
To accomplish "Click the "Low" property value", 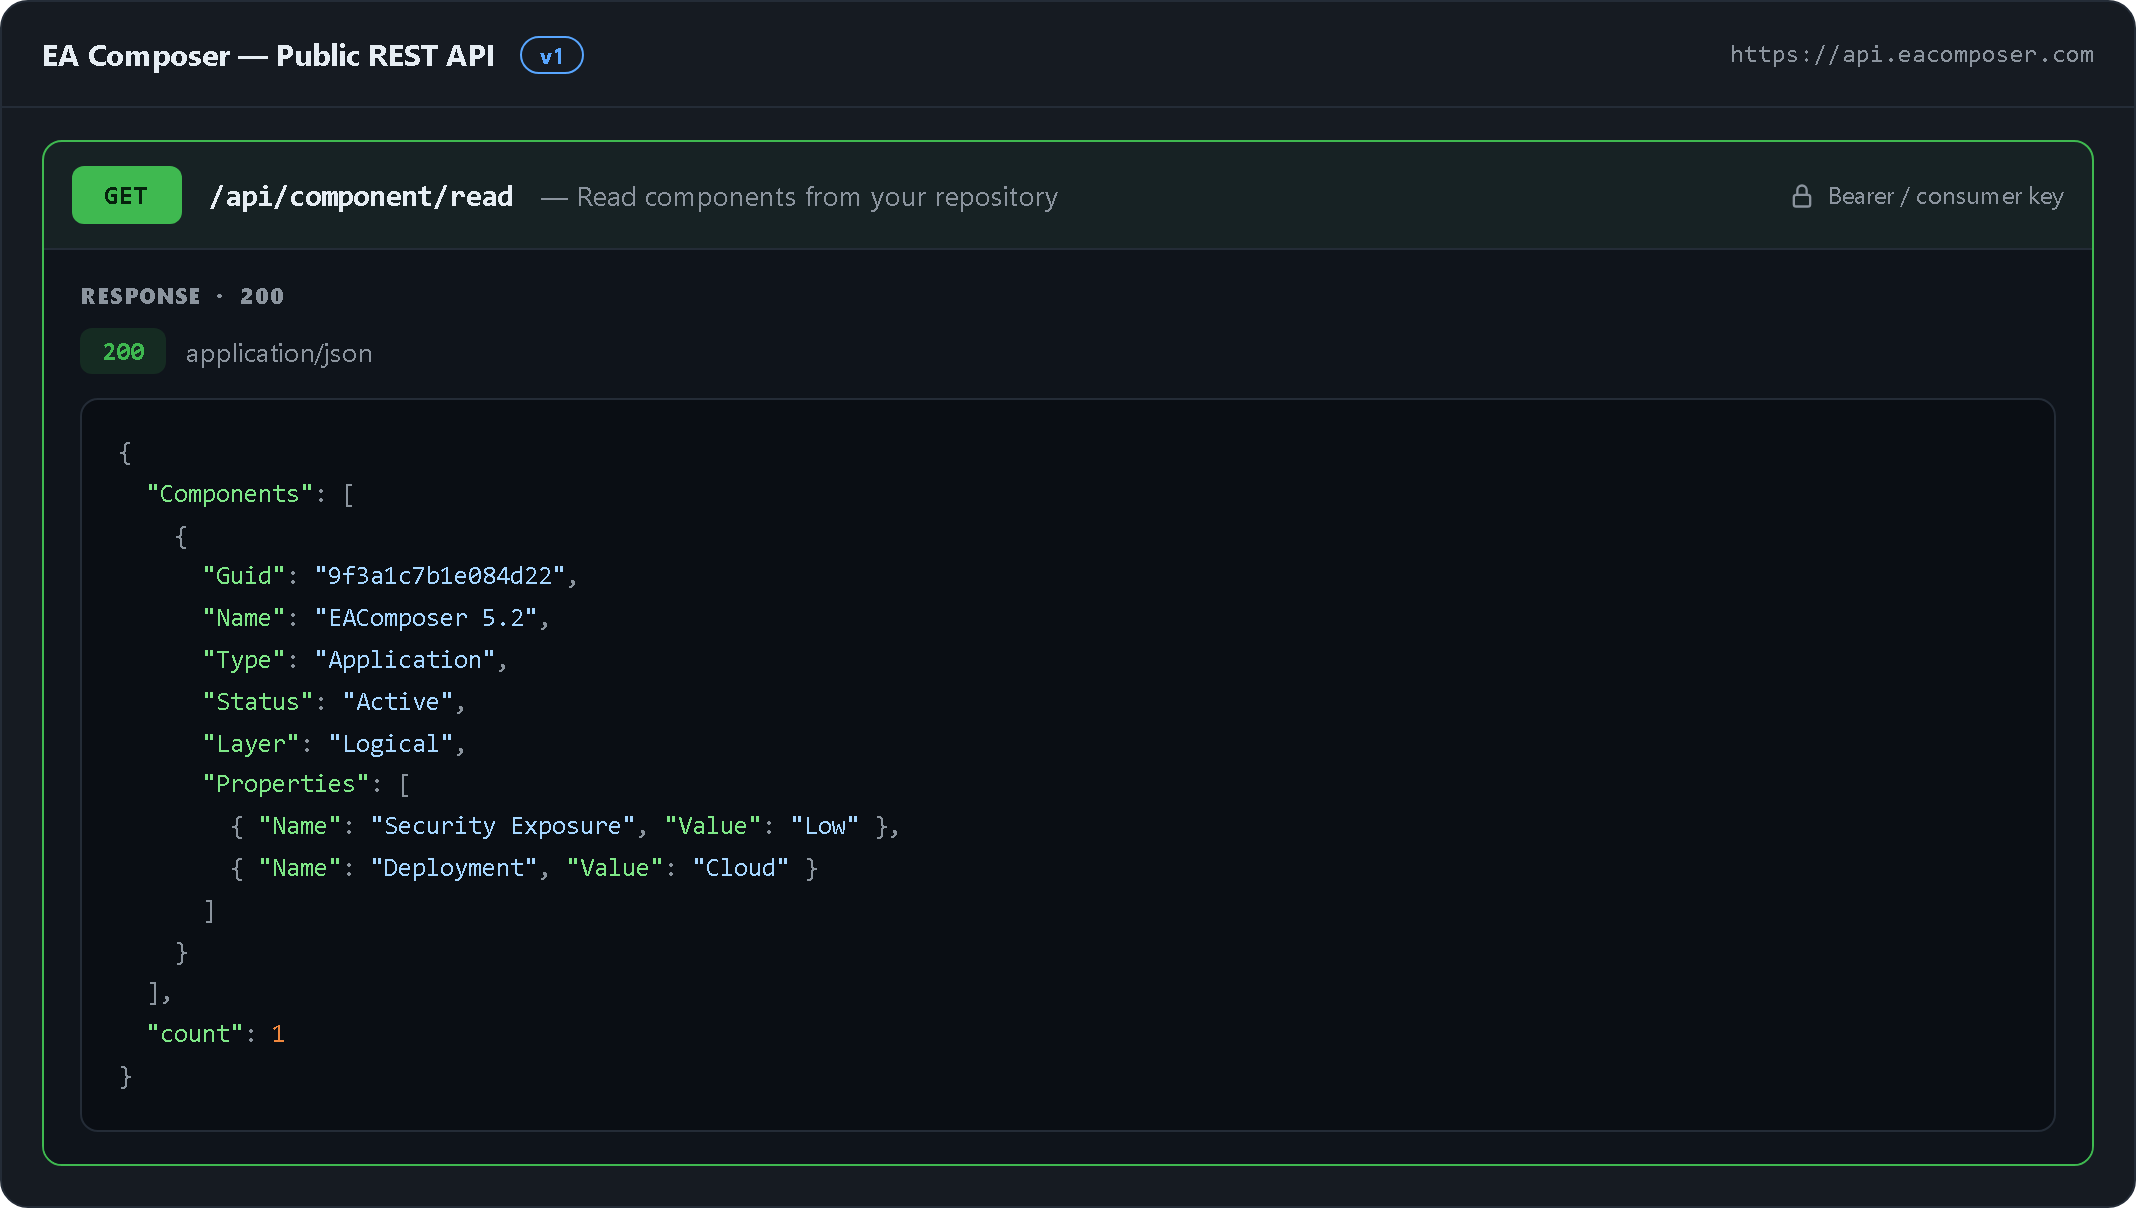I will pyautogui.click(x=825, y=826).
